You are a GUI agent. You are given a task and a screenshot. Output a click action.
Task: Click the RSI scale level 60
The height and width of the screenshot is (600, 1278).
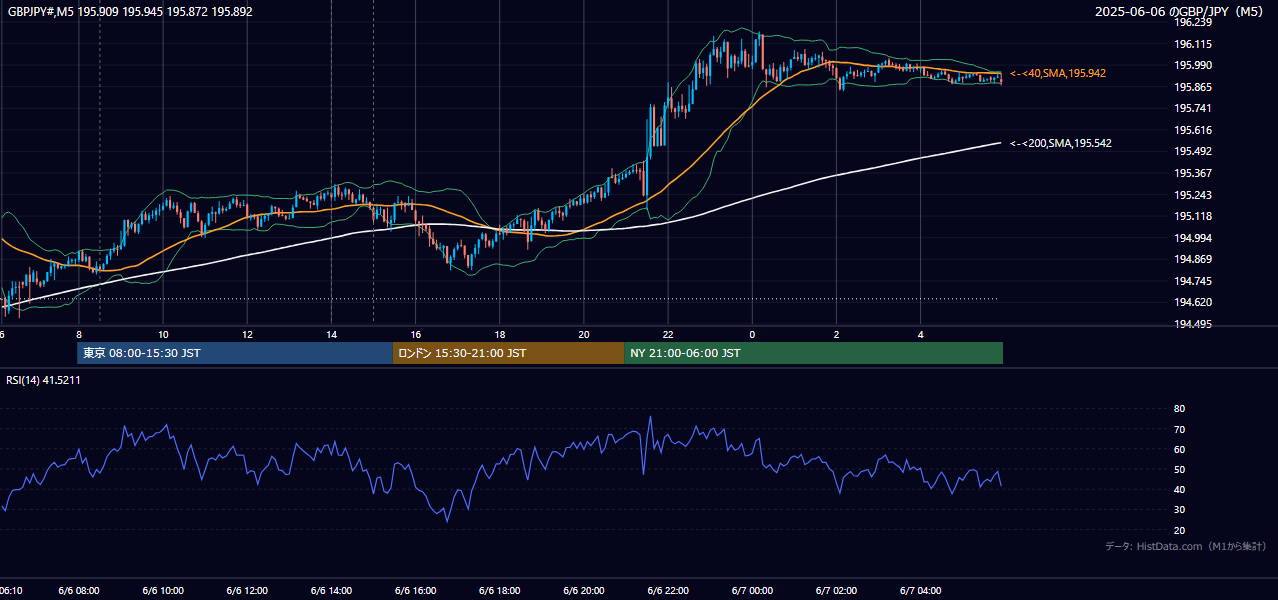pyautogui.click(x=1179, y=450)
